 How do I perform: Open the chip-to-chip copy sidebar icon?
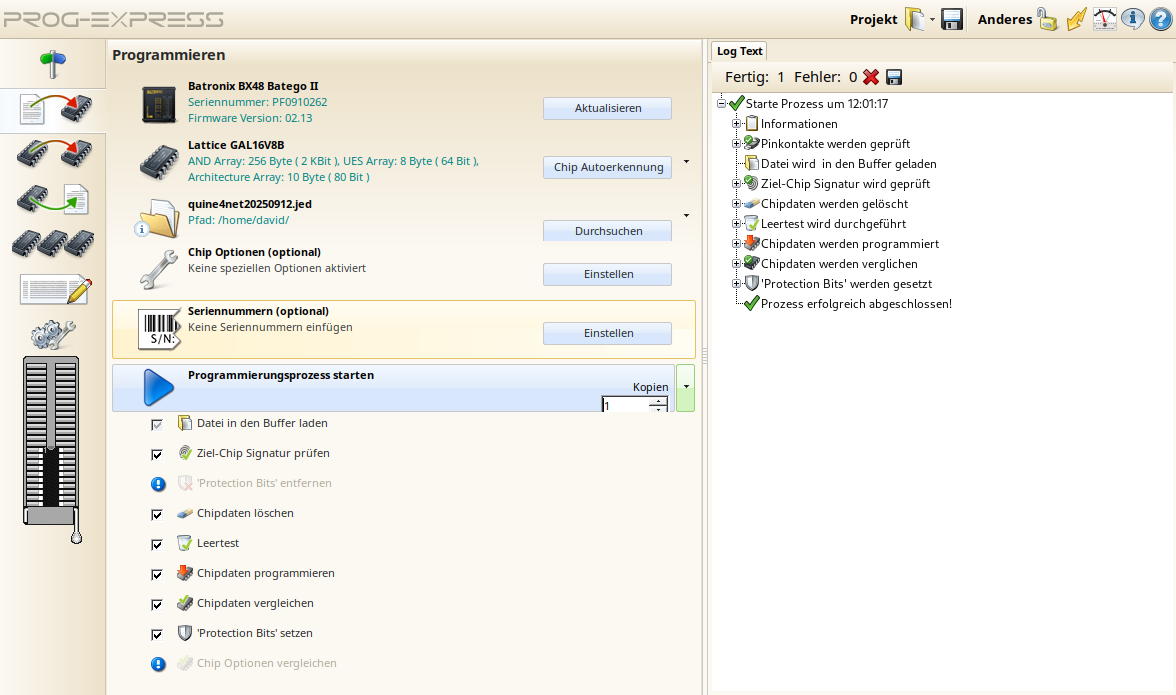pyautogui.click(x=53, y=153)
